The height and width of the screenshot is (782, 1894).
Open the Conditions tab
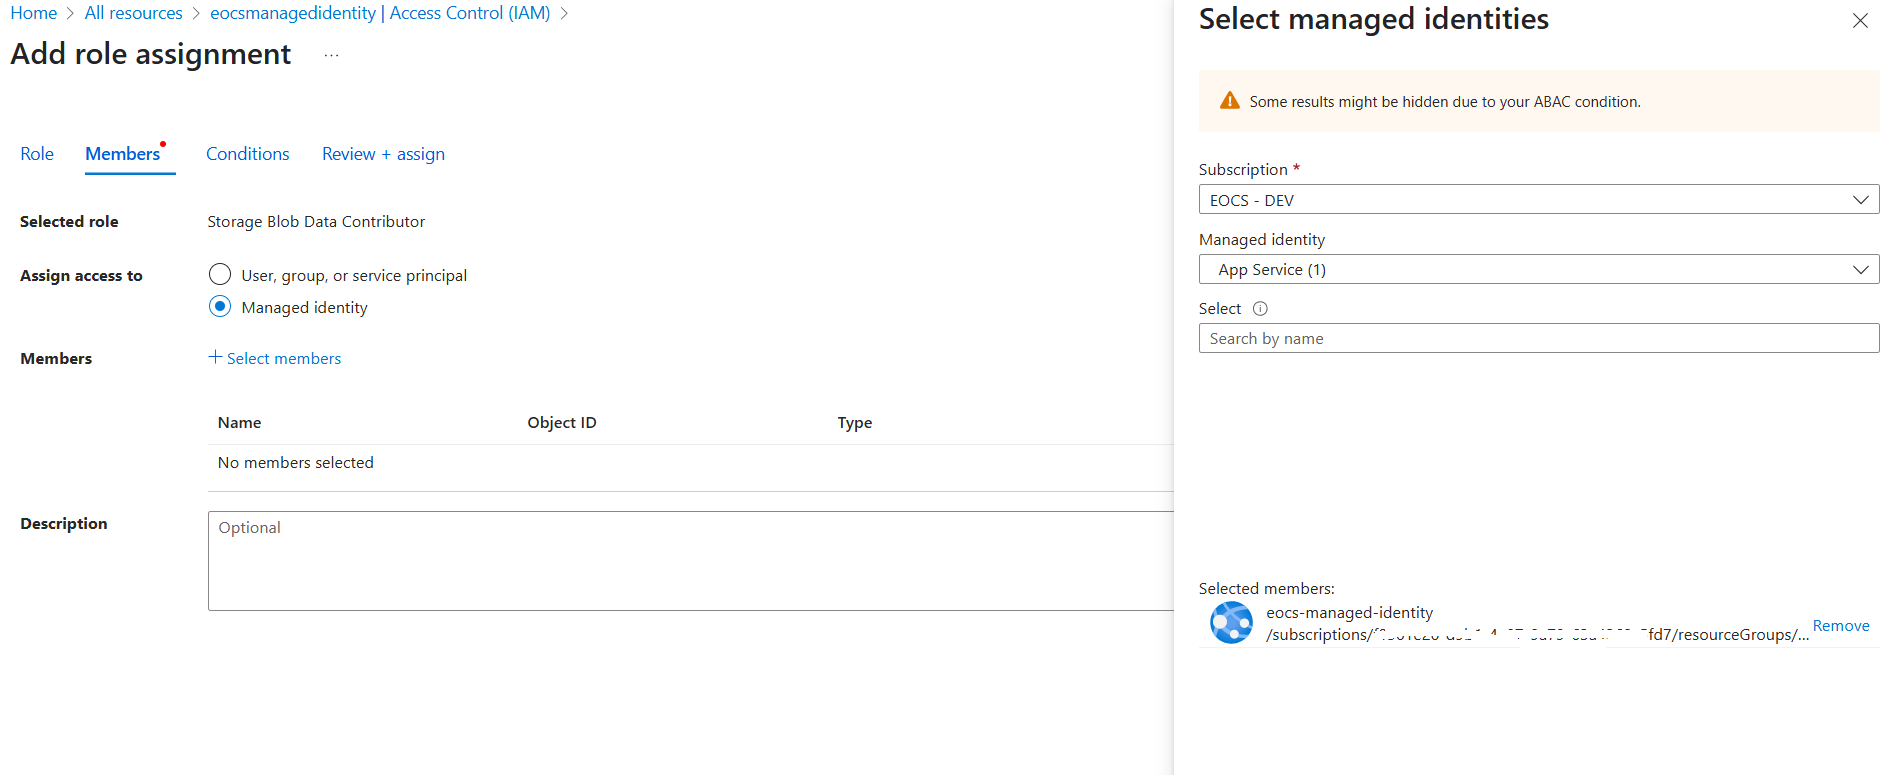(x=248, y=154)
